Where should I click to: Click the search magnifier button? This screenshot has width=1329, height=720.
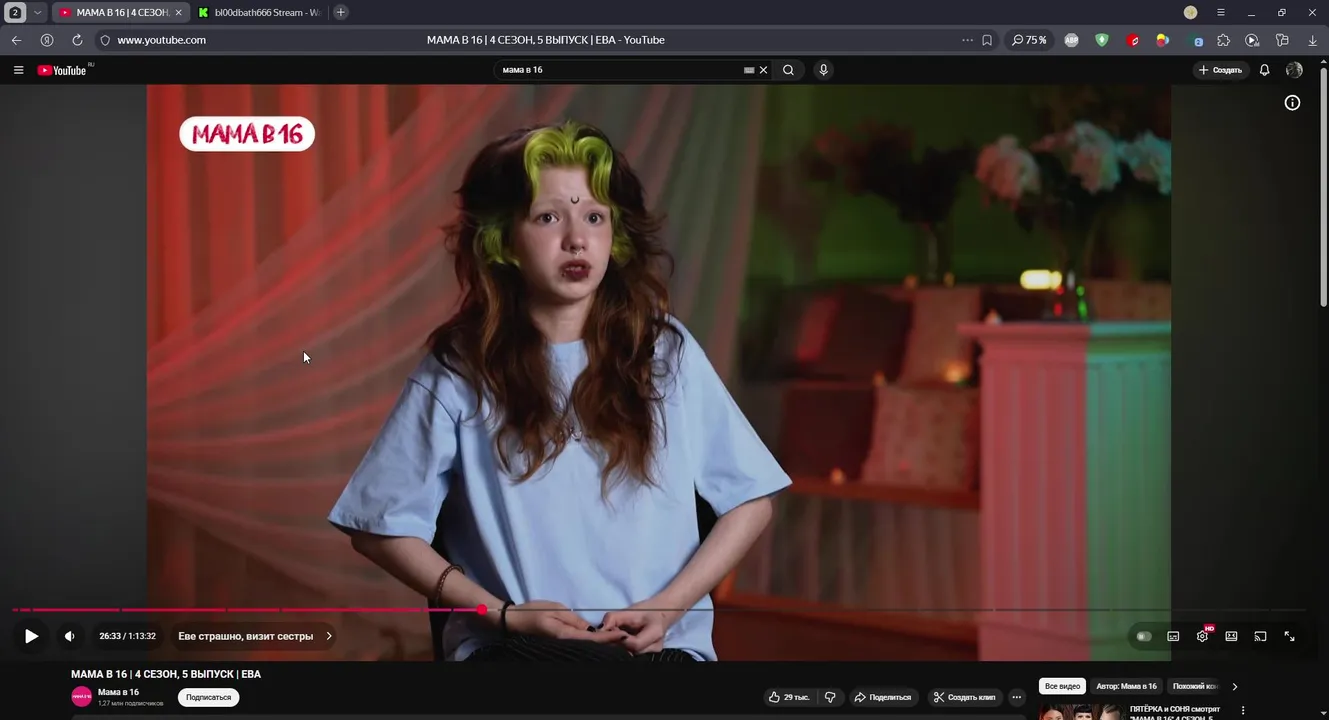788,70
